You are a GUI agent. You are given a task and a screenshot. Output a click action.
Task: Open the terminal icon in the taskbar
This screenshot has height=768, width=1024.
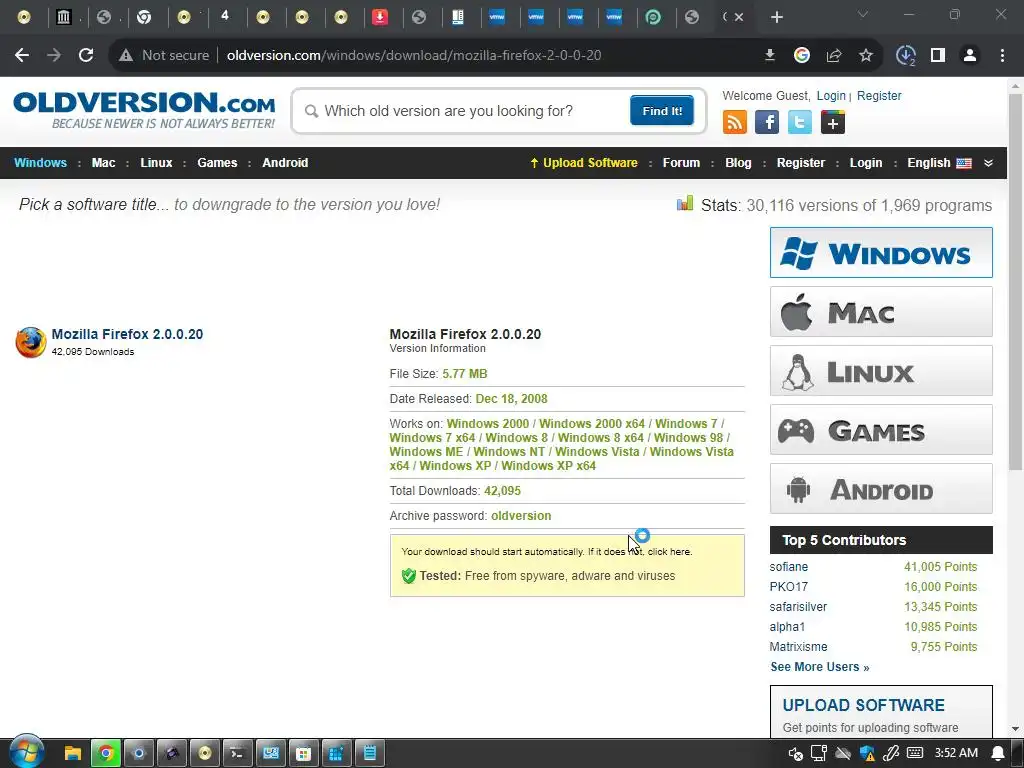[x=237, y=754]
